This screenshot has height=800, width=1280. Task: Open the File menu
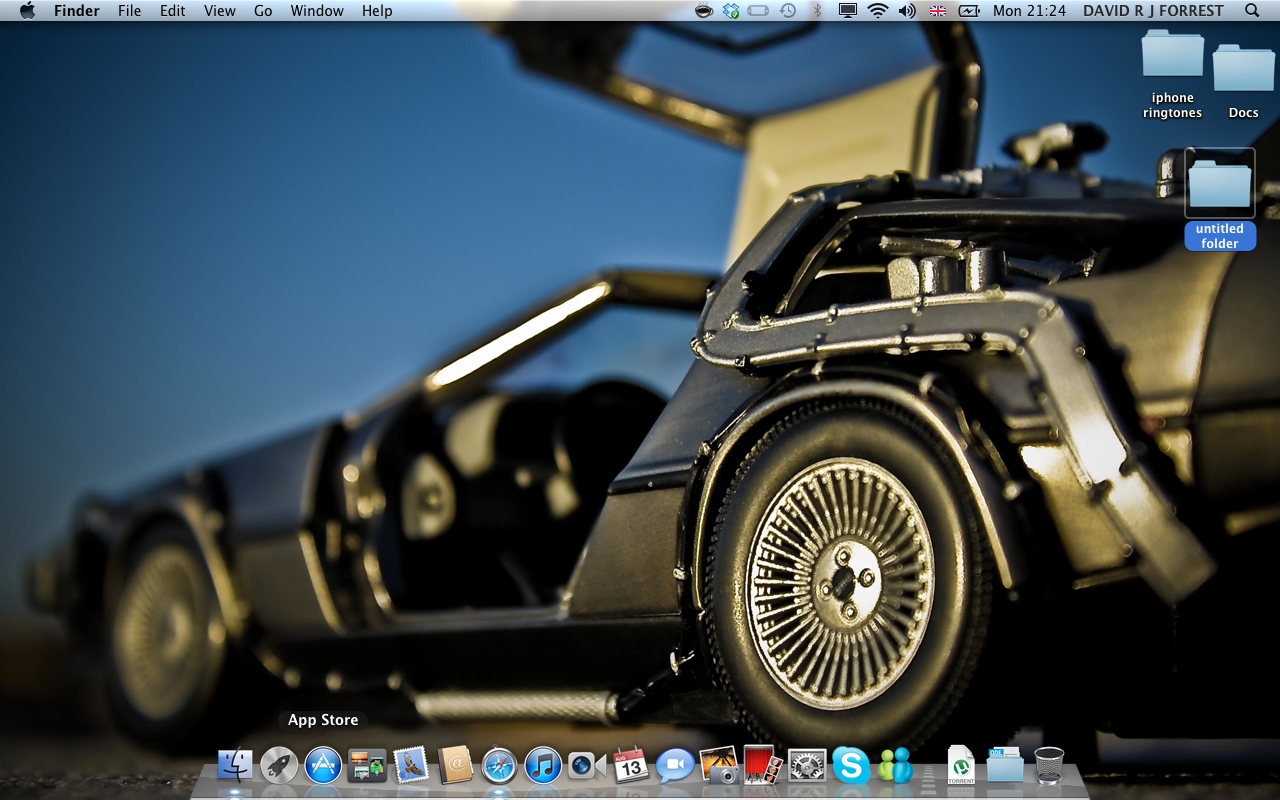click(x=129, y=11)
